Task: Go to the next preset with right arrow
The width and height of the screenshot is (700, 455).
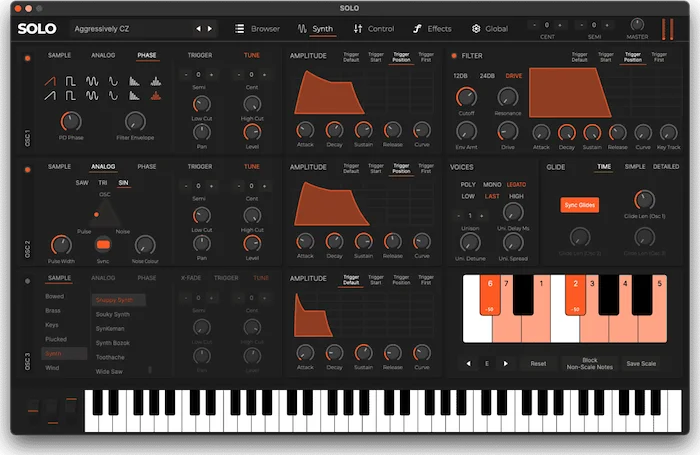Action: coord(210,29)
